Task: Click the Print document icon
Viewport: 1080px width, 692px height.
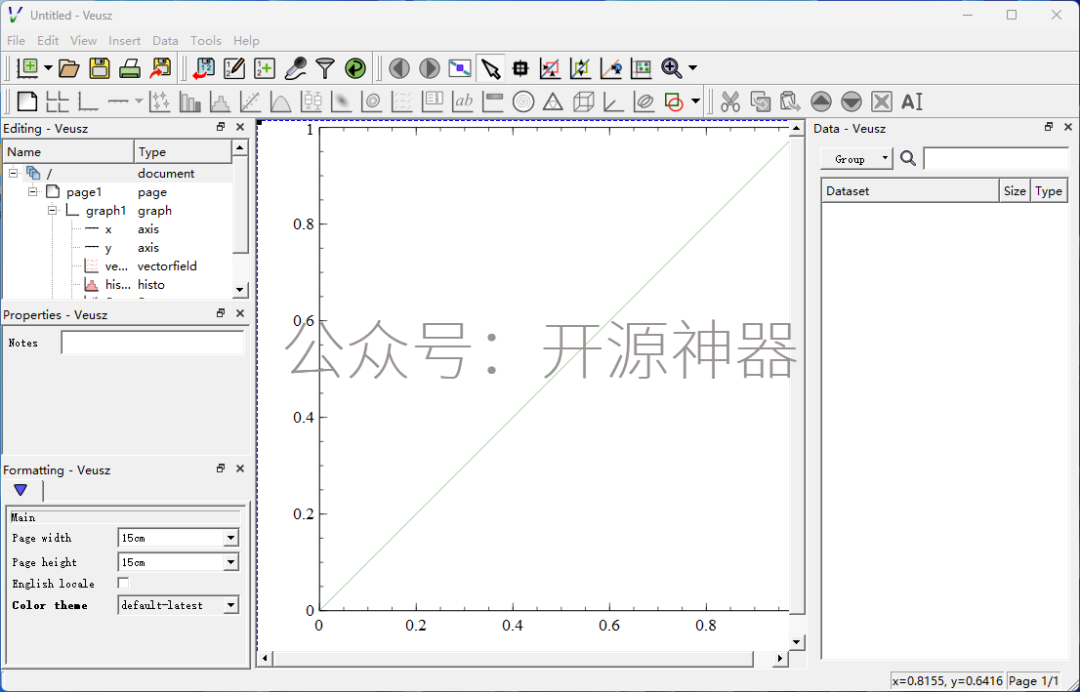Action: pyautogui.click(x=129, y=67)
